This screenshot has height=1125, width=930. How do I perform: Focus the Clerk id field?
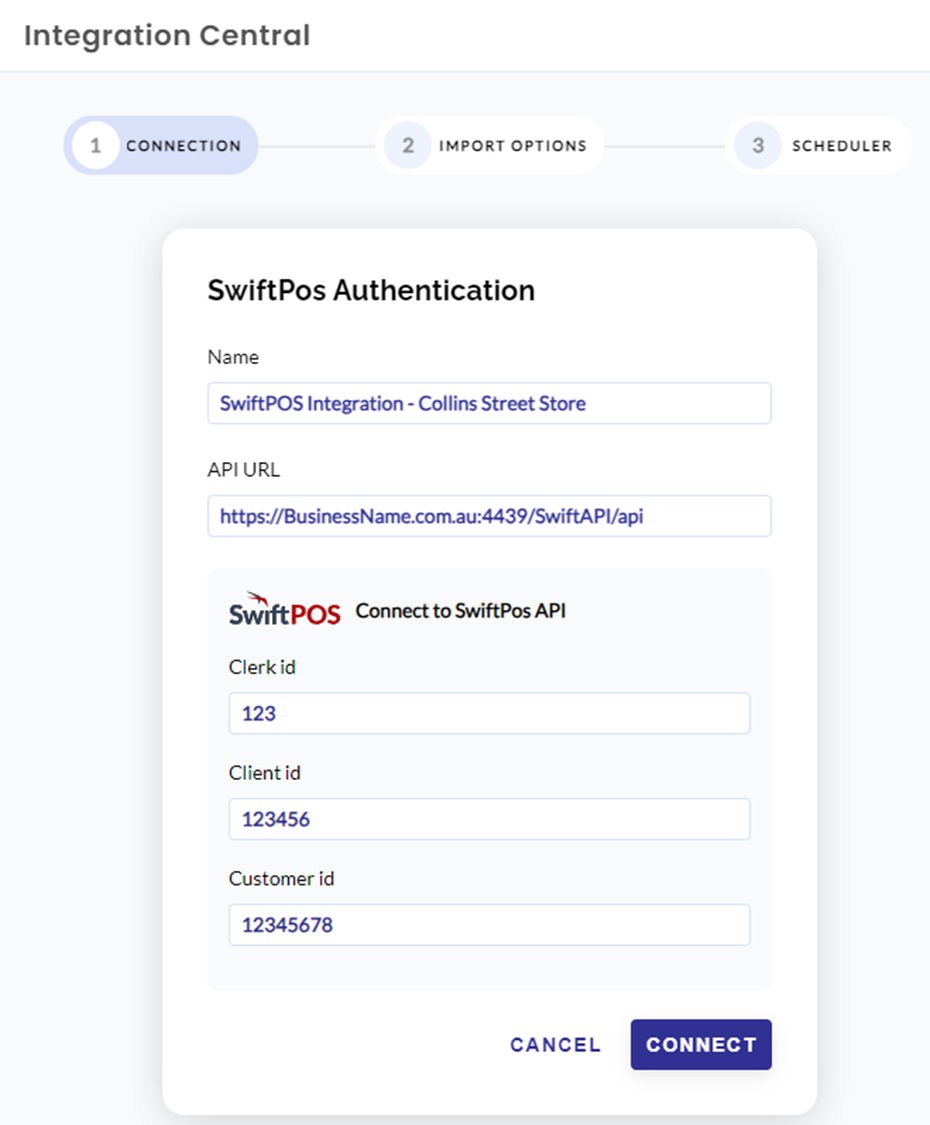point(489,713)
